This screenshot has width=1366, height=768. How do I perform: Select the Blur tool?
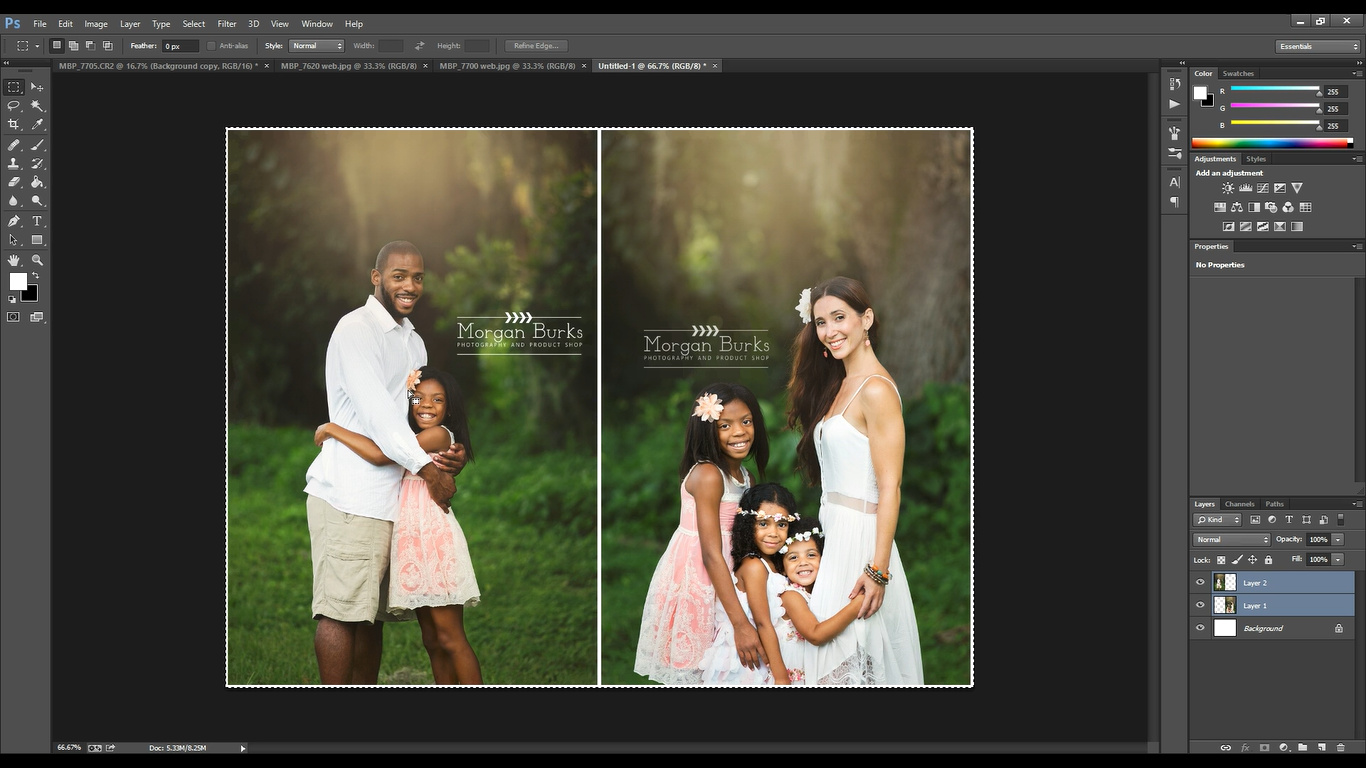tap(14, 201)
